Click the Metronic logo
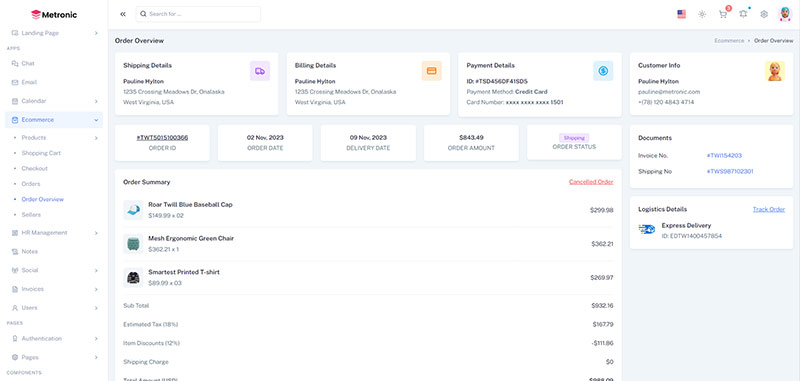Screen dimensions: 800x381 pyautogui.click(x=54, y=15)
